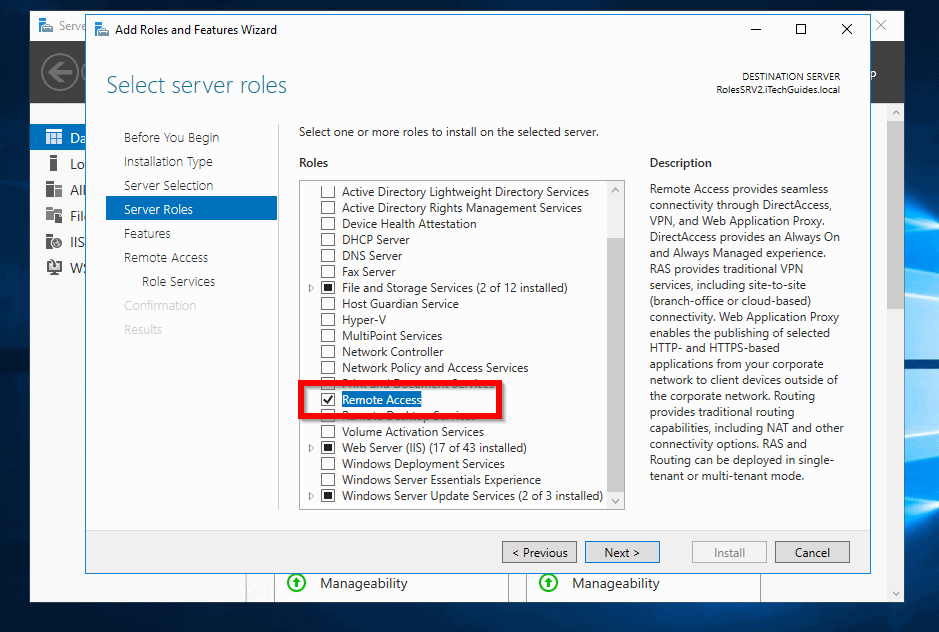Enable the Hyper-V role checkbox
Screen dimensions: 939x632
[327, 319]
